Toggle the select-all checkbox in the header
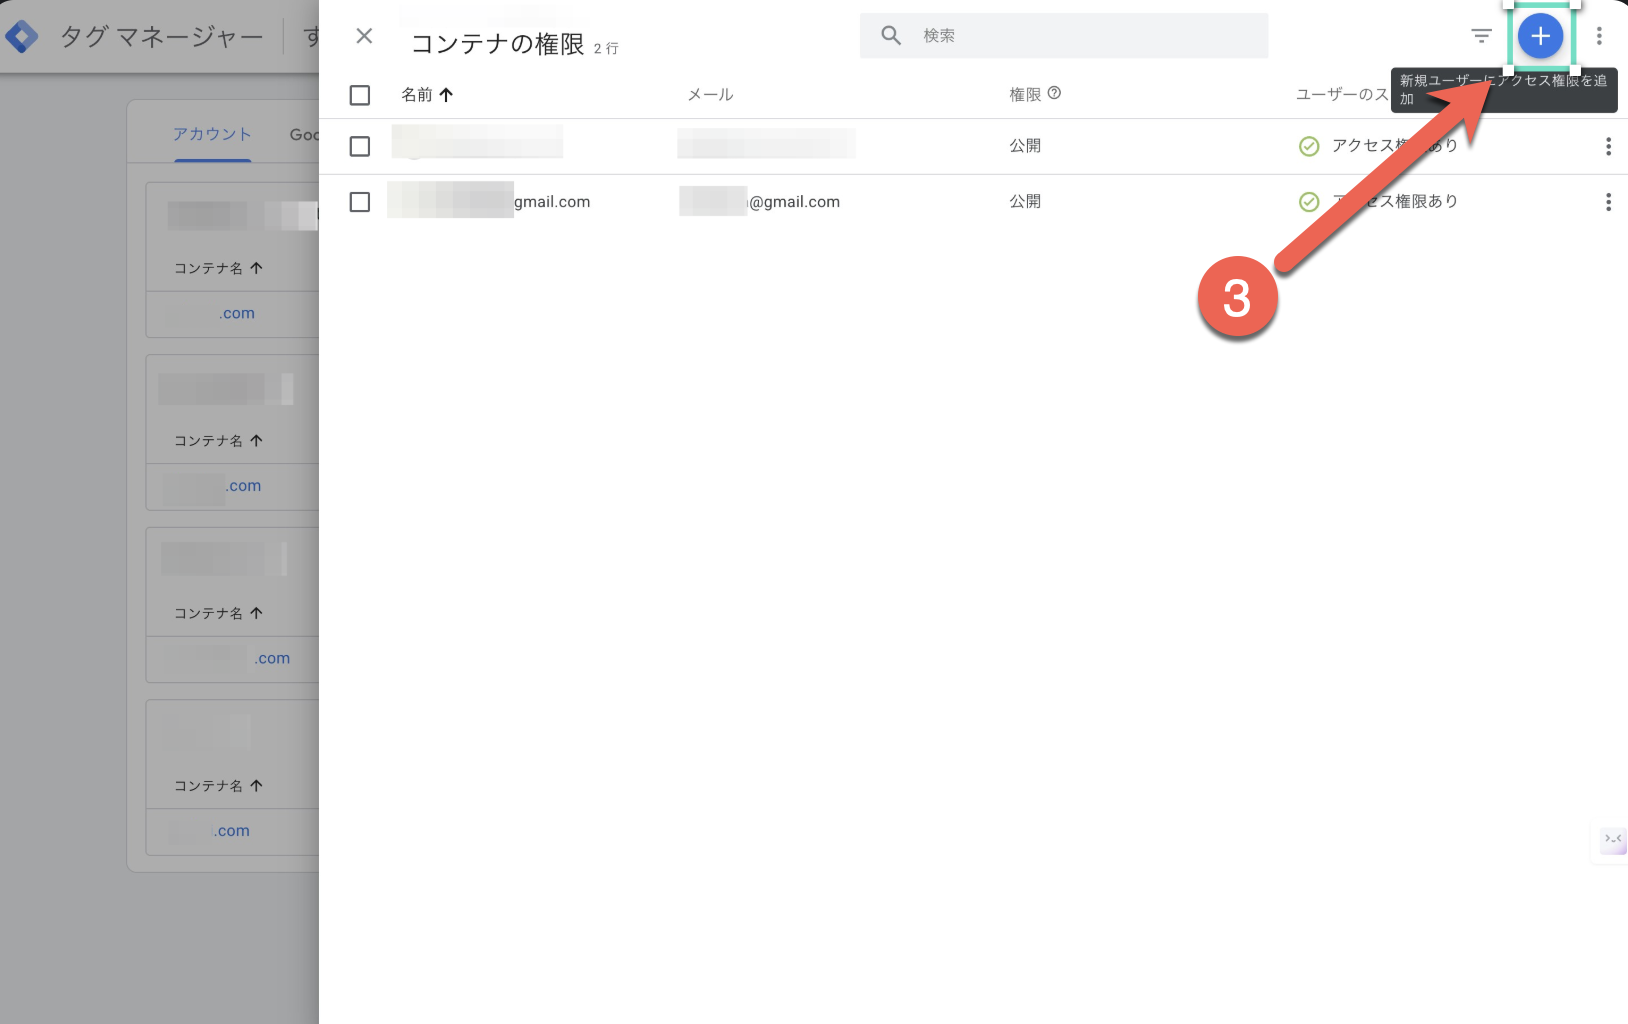The image size is (1628, 1024). pyautogui.click(x=360, y=94)
